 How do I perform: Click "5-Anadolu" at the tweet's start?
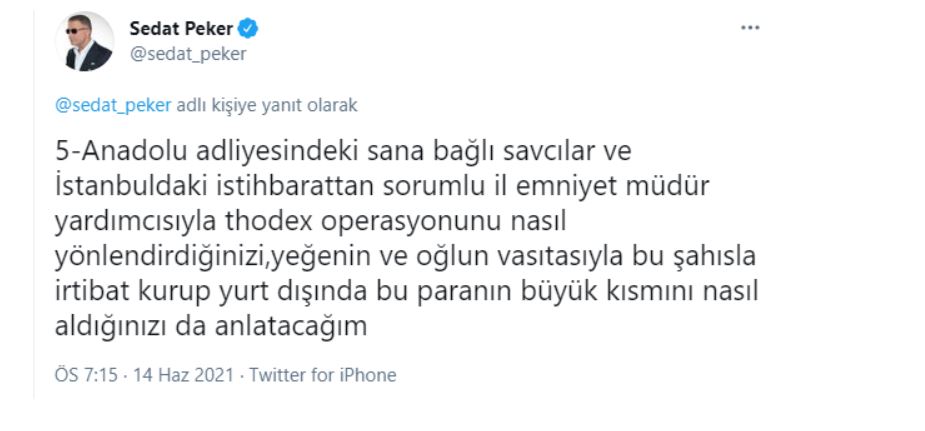point(114,151)
